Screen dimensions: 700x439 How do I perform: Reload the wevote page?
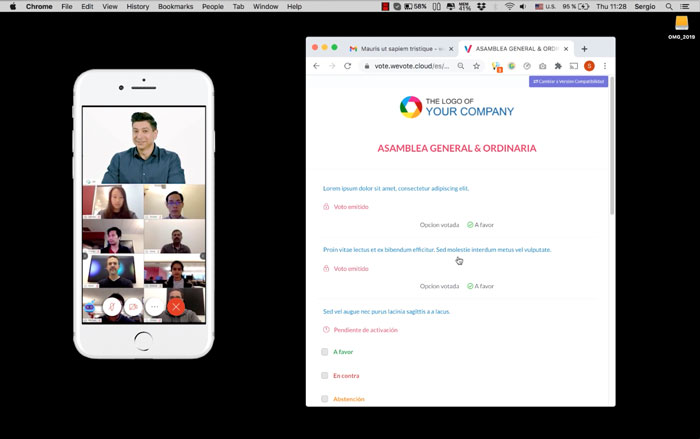coord(347,66)
